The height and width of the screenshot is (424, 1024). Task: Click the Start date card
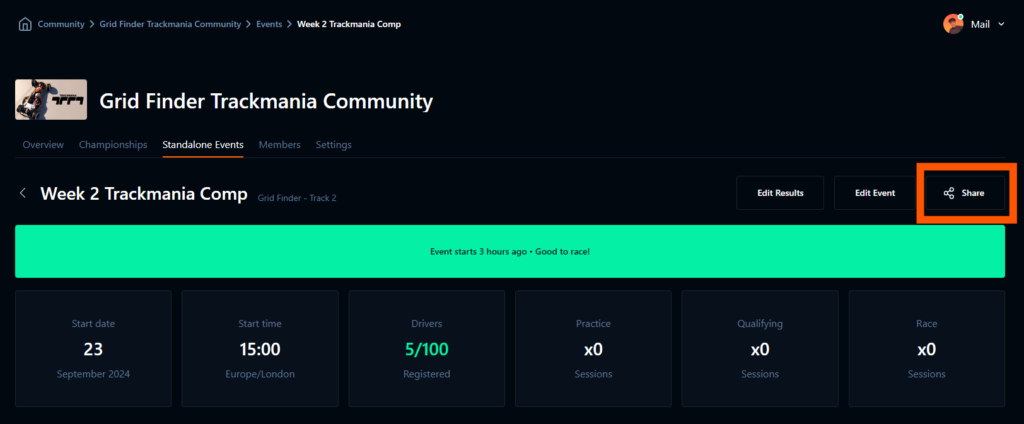tap(93, 348)
